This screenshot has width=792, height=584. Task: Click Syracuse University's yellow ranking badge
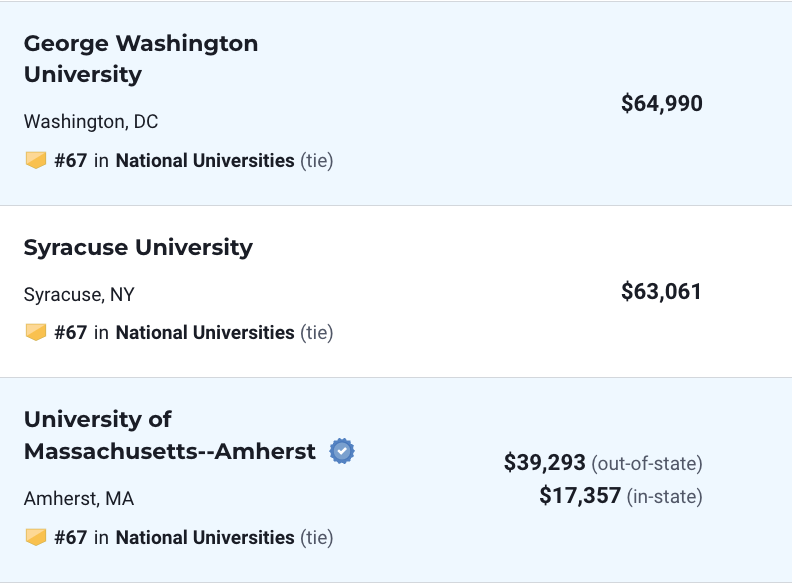36,332
